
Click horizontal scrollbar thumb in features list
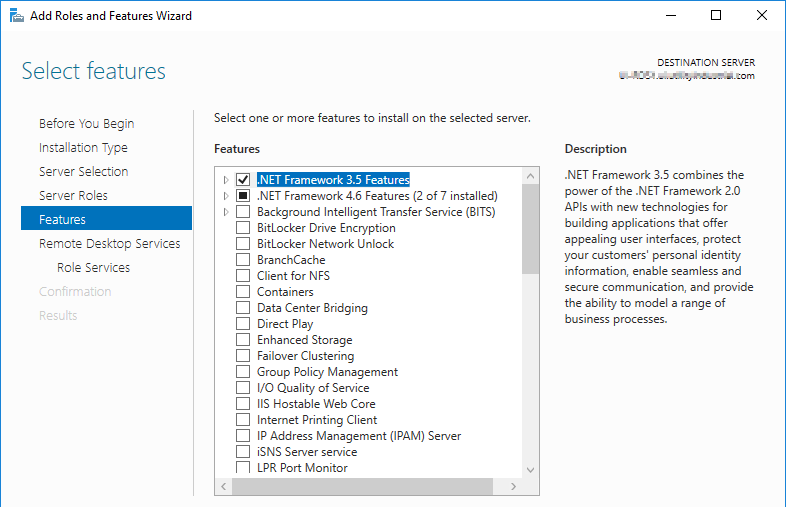click(x=362, y=486)
